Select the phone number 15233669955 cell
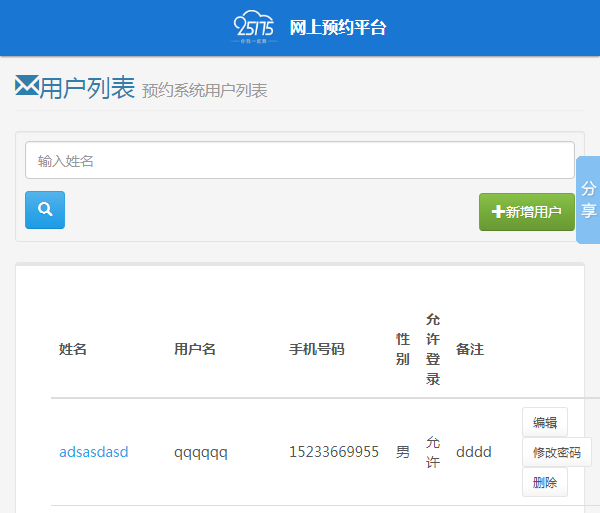The image size is (600, 513). pyautogui.click(x=334, y=452)
